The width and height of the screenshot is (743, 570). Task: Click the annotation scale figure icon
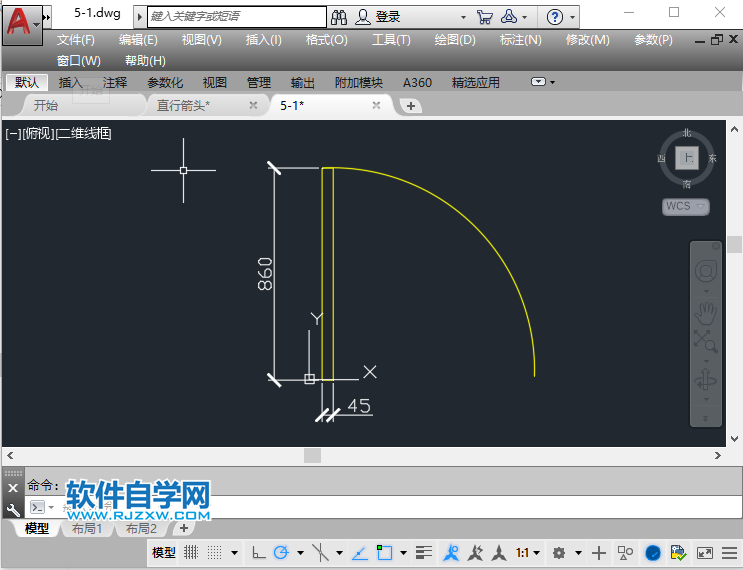498,552
